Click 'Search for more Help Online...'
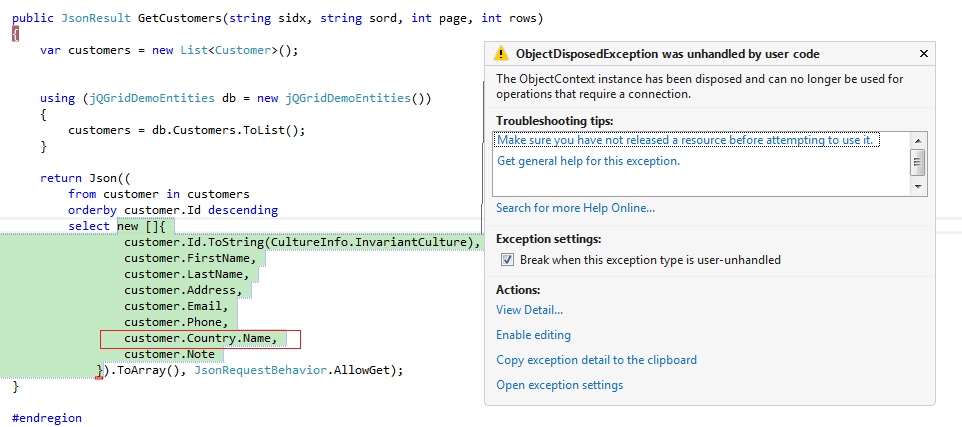The height and width of the screenshot is (427, 962). click(575, 208)
